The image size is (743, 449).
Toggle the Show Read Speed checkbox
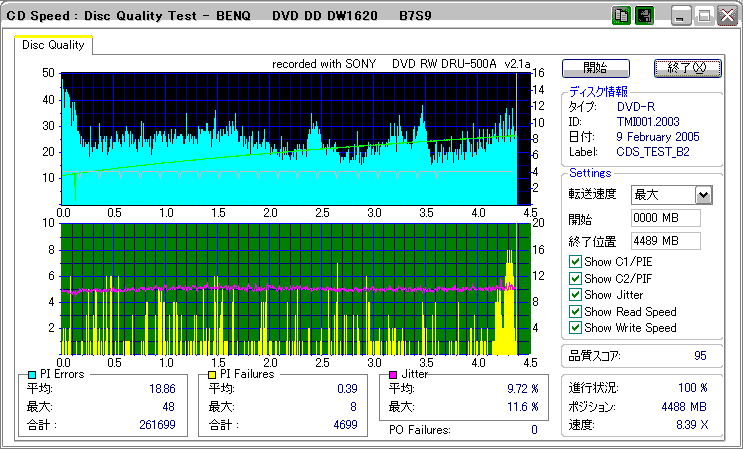(x=575, y=311)
